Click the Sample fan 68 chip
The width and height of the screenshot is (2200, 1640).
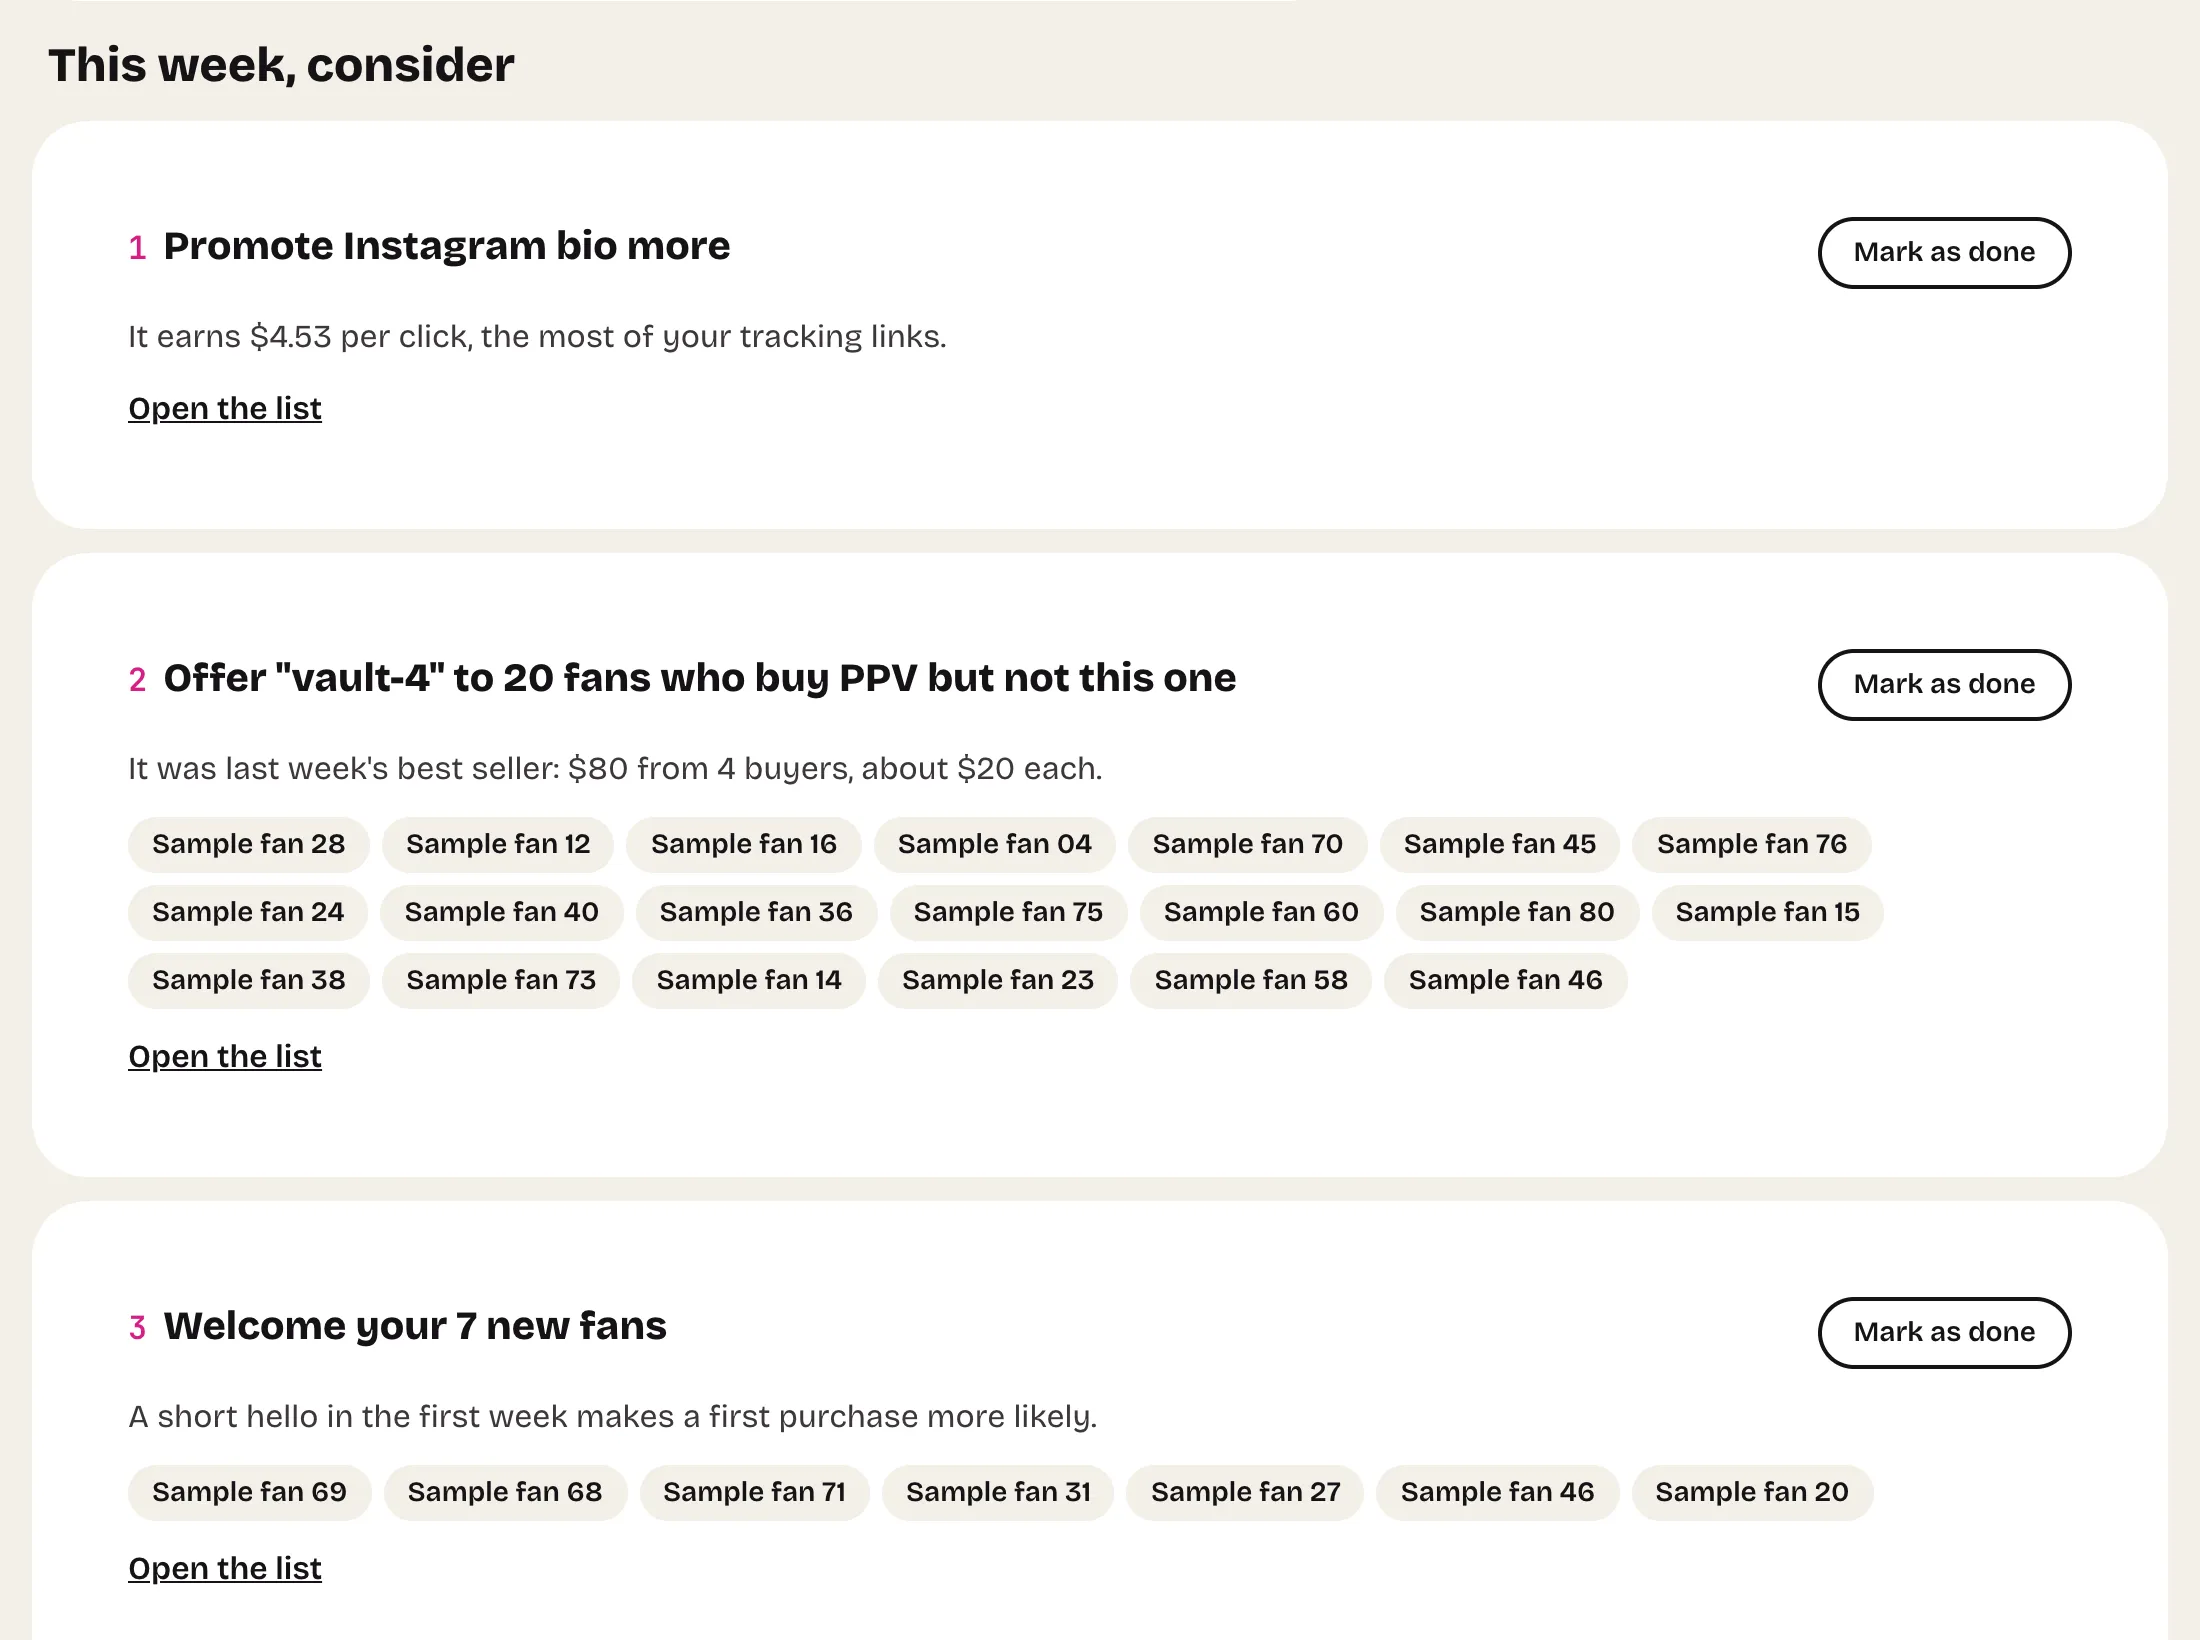505,1492
